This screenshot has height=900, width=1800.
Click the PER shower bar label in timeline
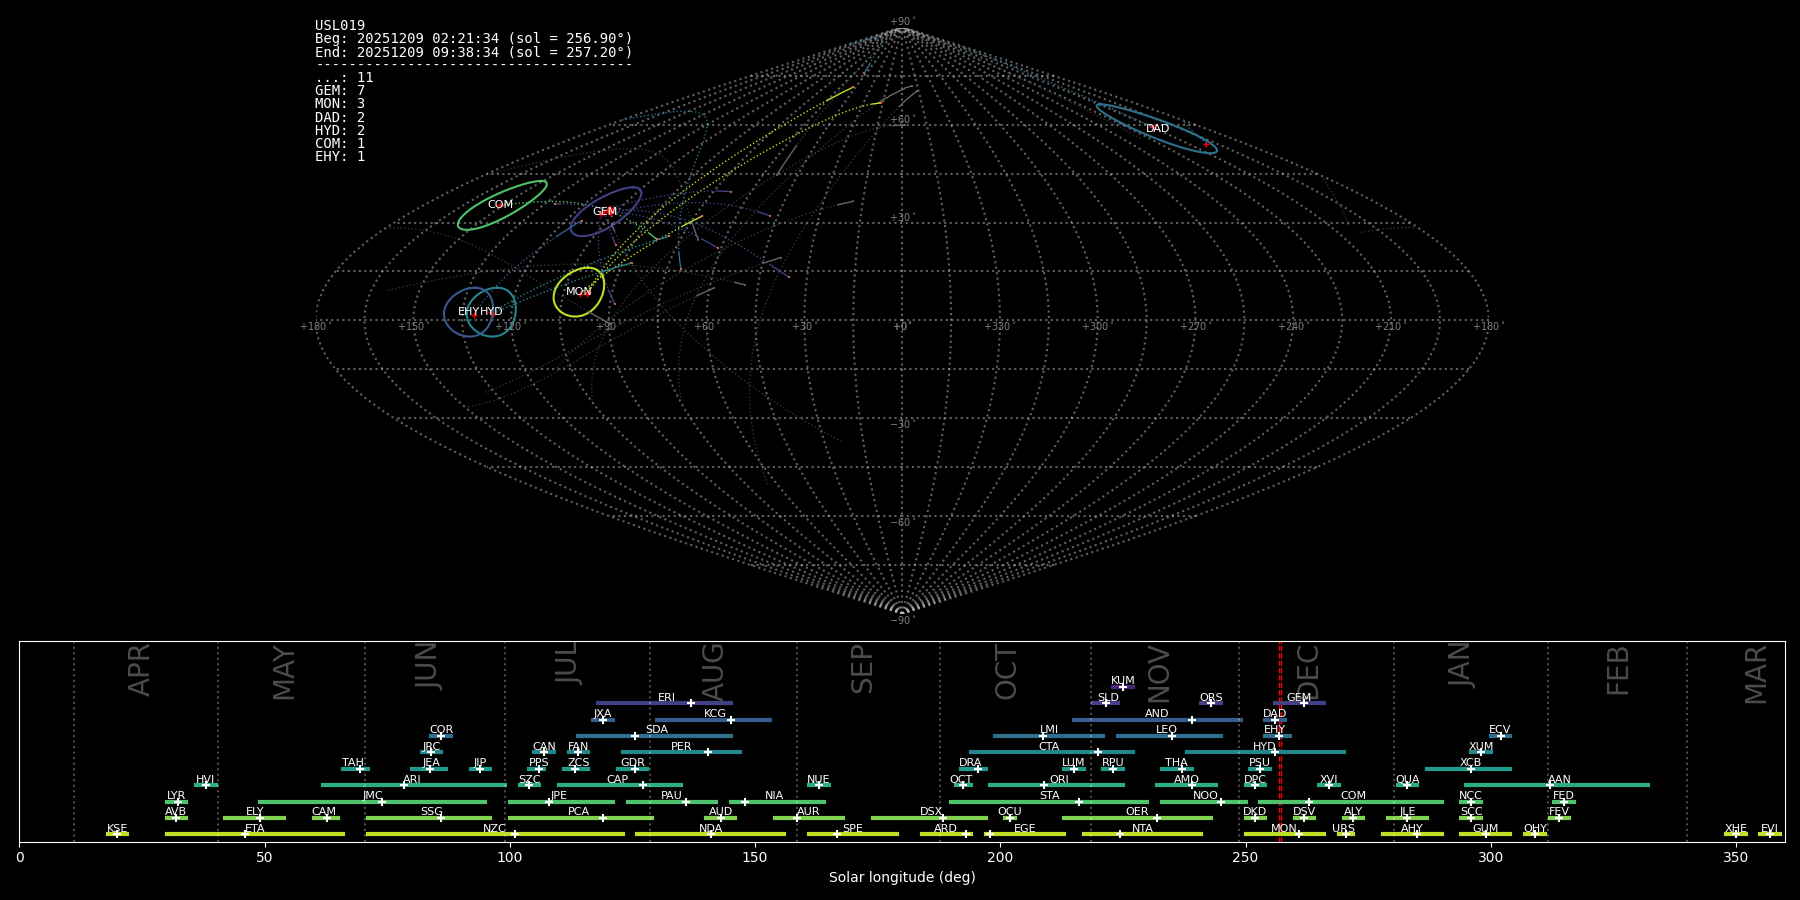tap(681, 747)
